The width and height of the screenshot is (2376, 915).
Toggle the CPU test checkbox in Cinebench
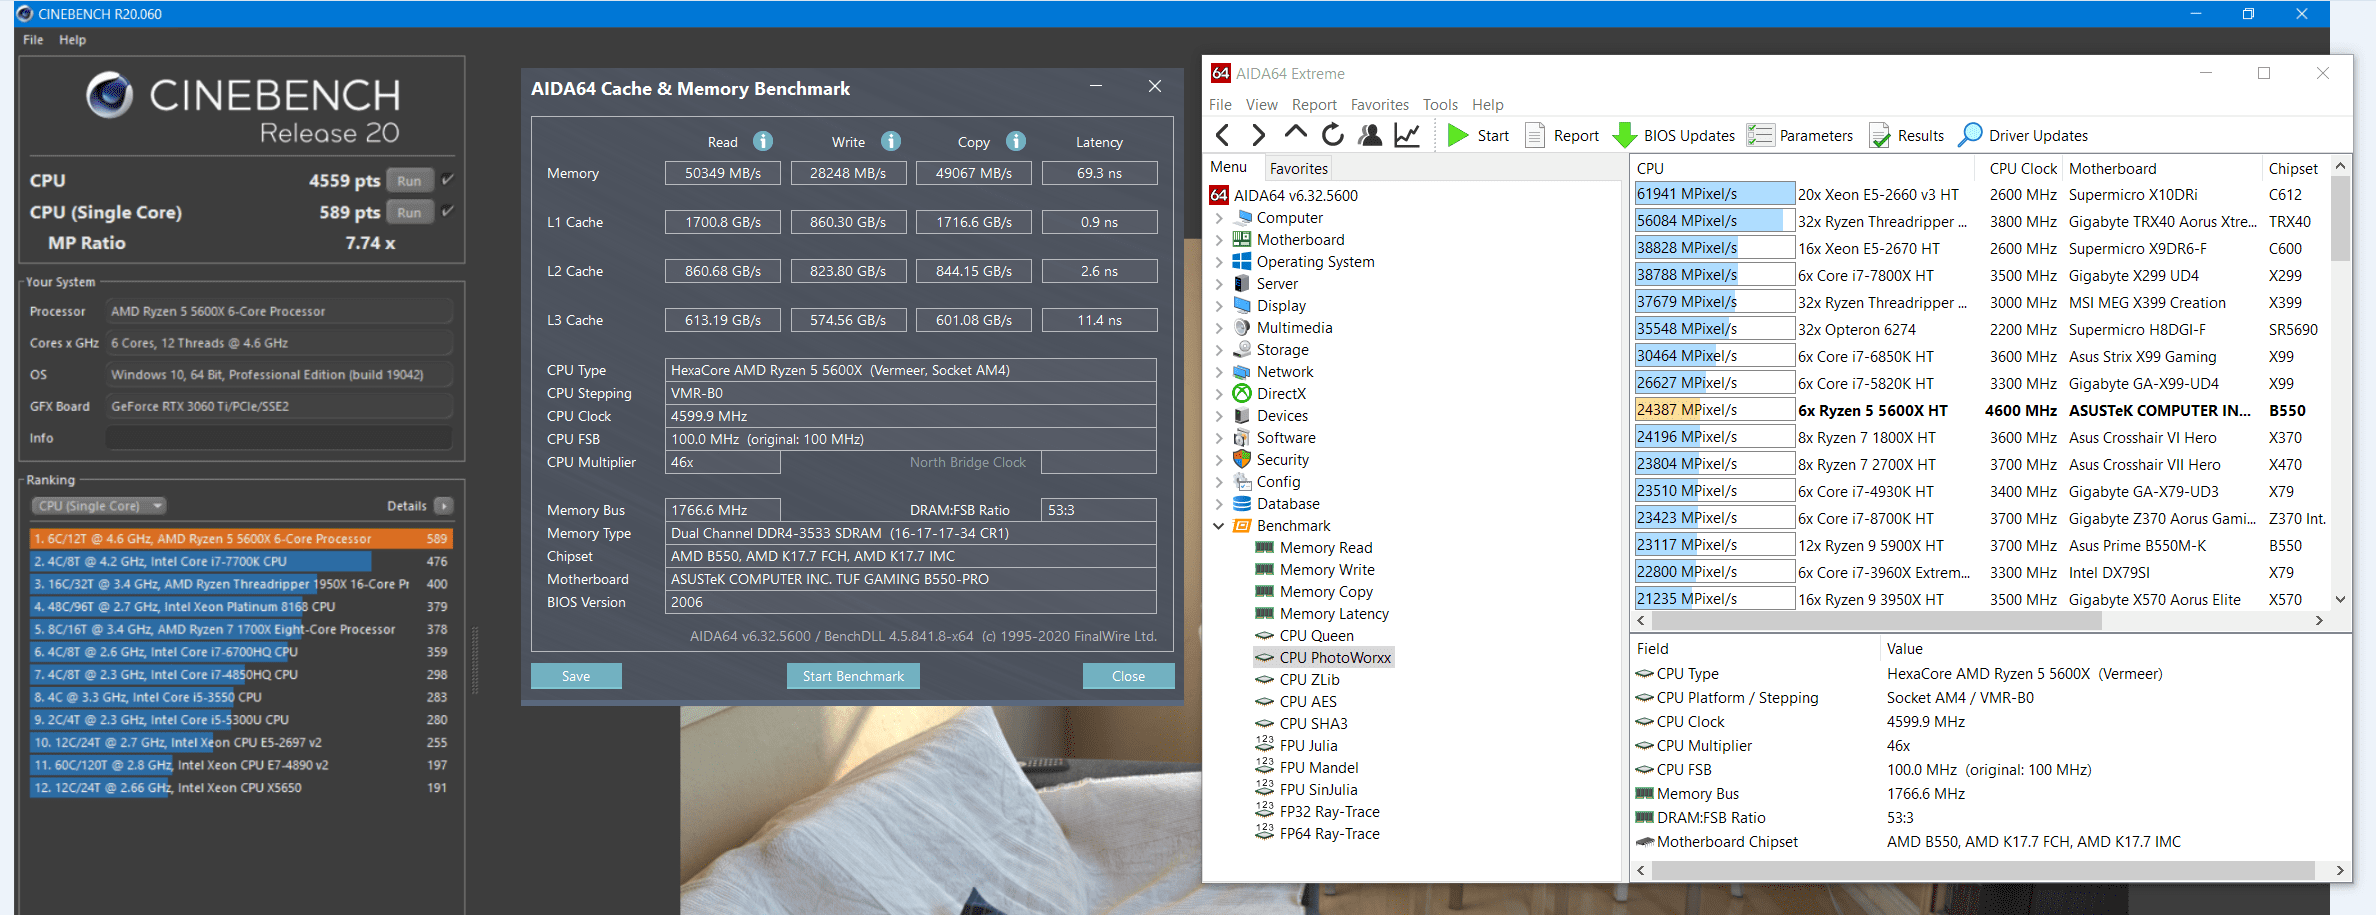[448, 180]
